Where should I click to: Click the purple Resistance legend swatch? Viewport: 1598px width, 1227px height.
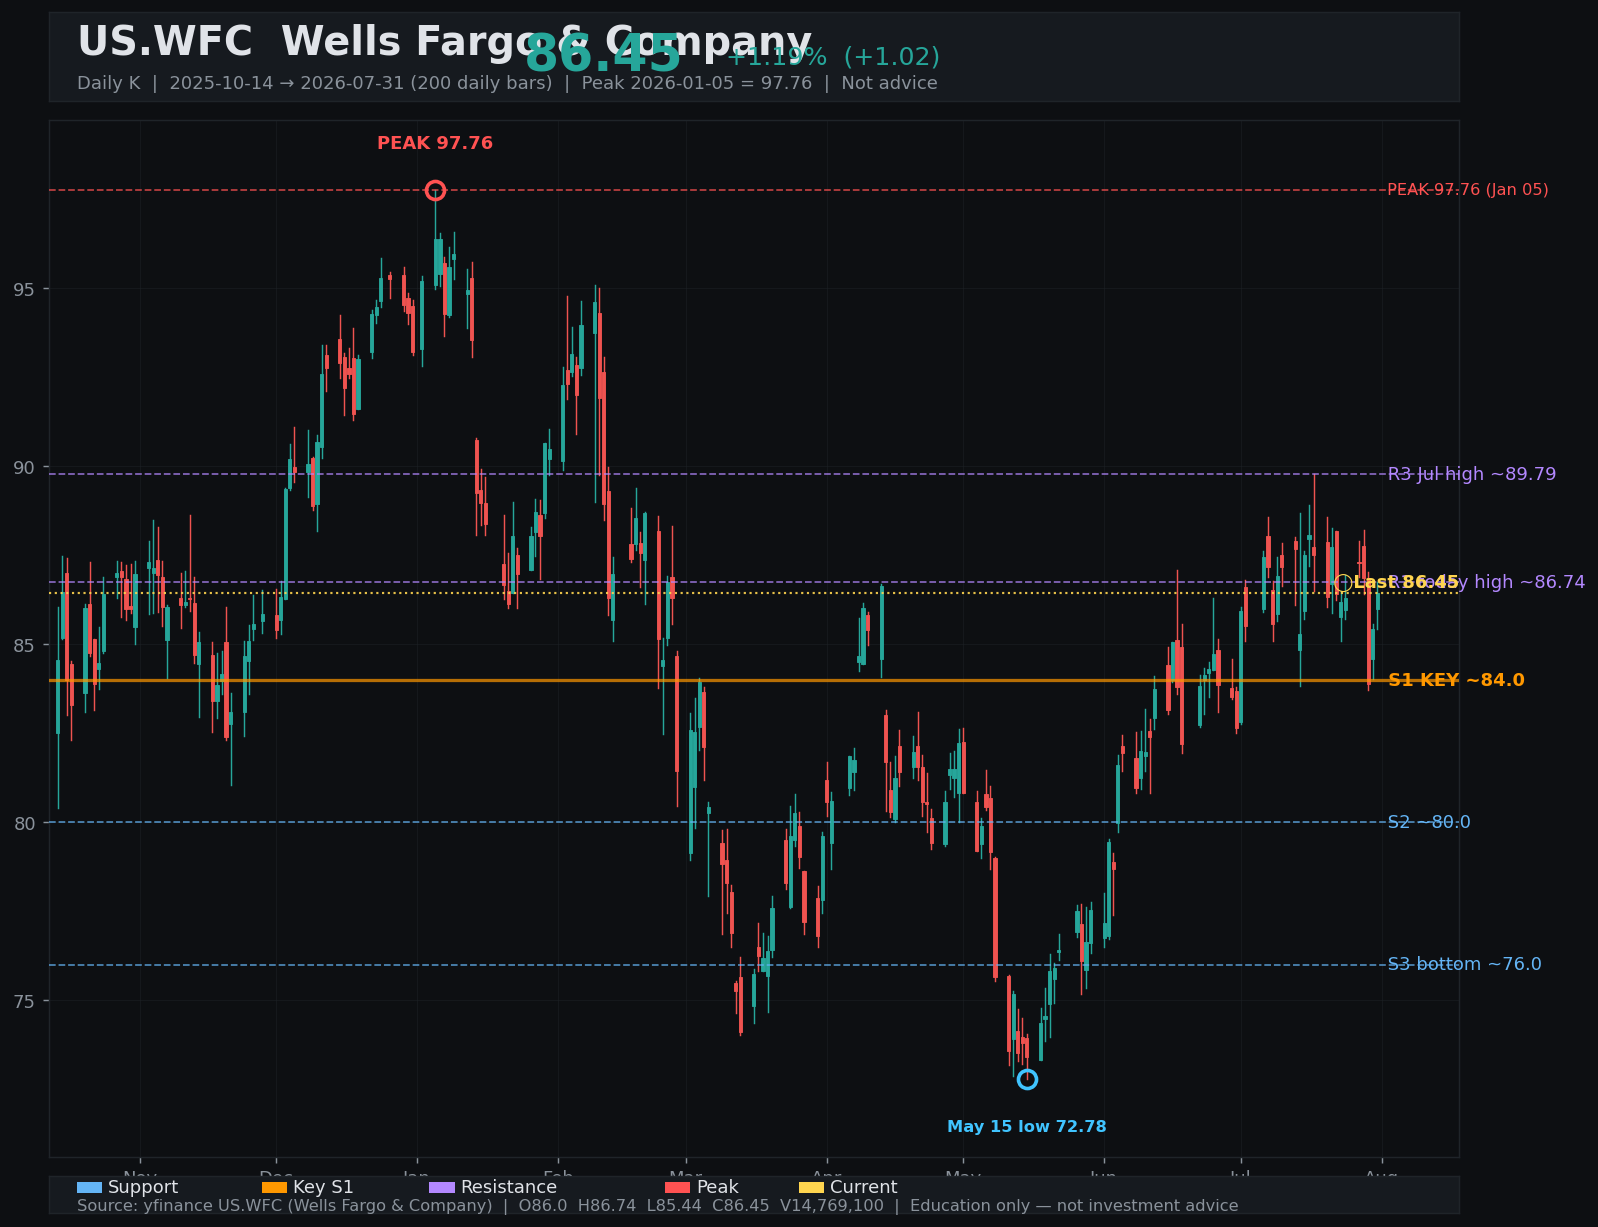442,1187
